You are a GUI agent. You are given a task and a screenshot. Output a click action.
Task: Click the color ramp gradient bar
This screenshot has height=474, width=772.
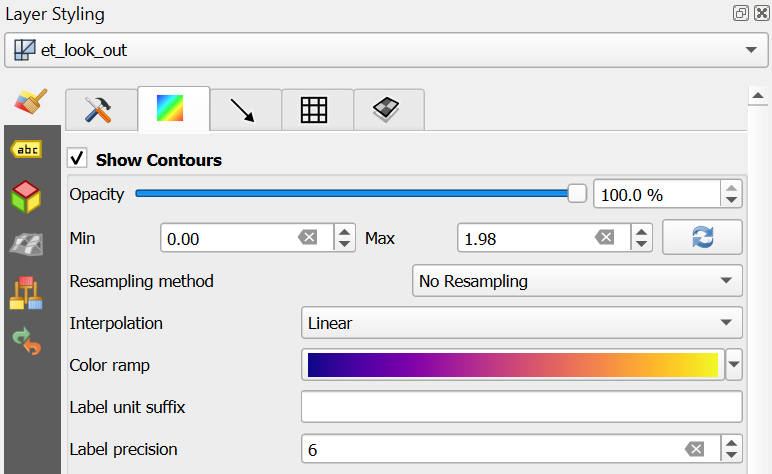point(512,366)
